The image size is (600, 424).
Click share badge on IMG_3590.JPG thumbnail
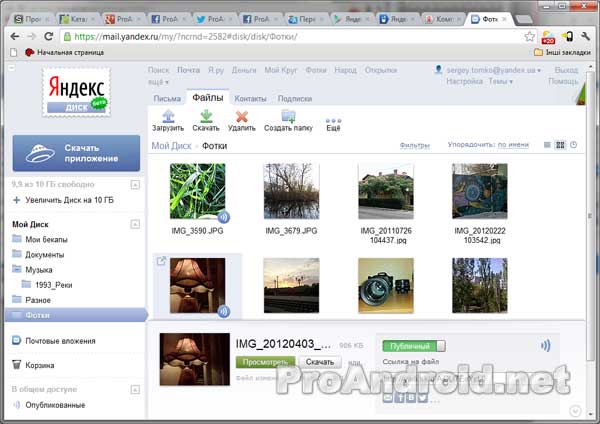224,217
